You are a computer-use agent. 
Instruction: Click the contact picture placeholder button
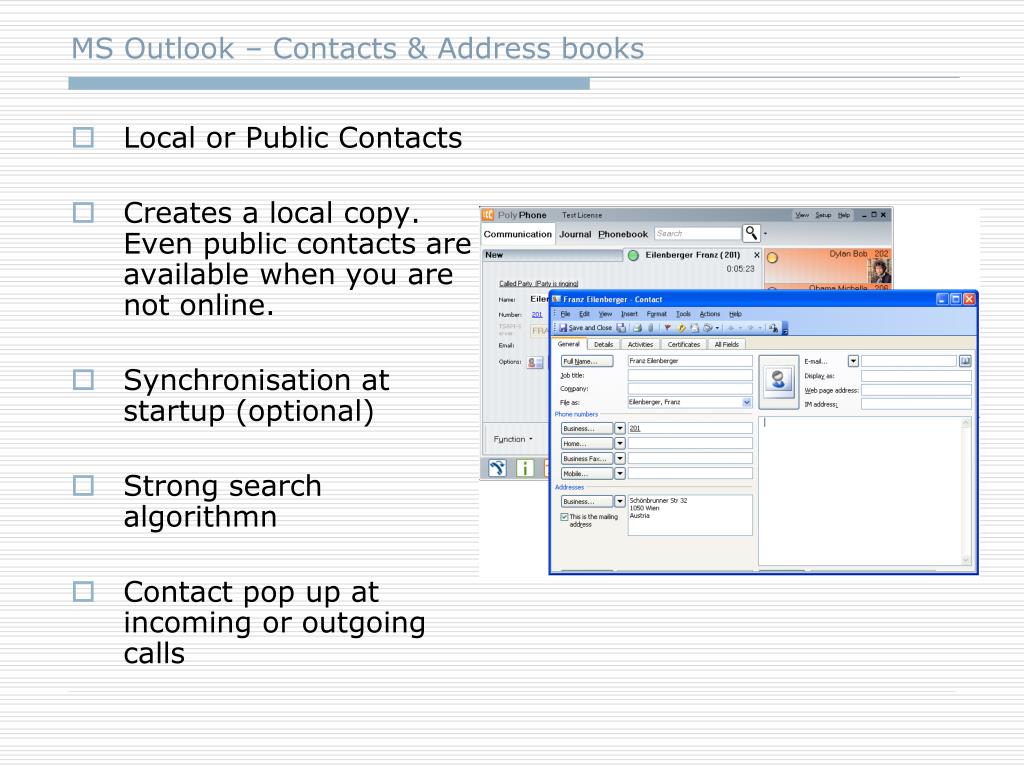point(778,381)
